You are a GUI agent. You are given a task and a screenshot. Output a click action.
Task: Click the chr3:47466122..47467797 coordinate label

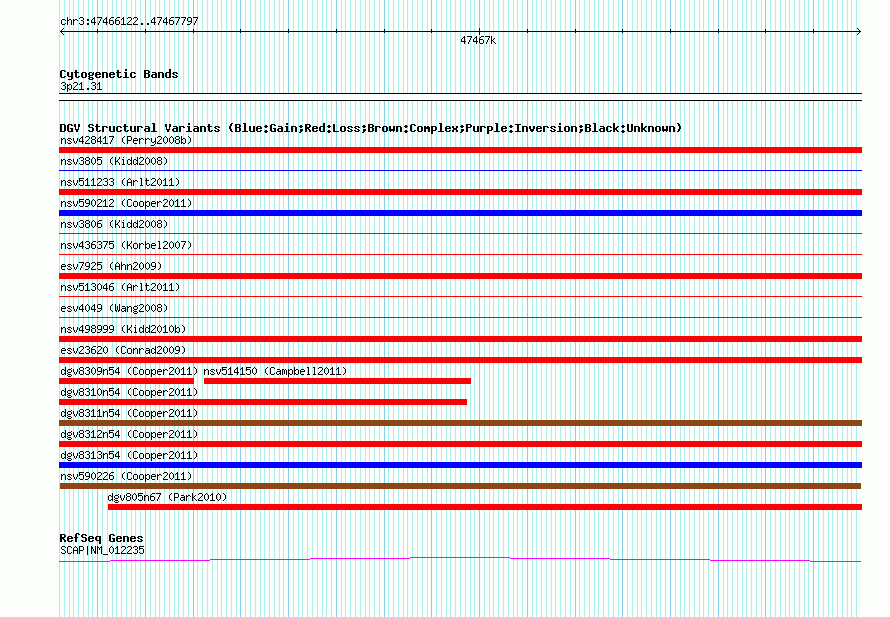coord(129,22)
